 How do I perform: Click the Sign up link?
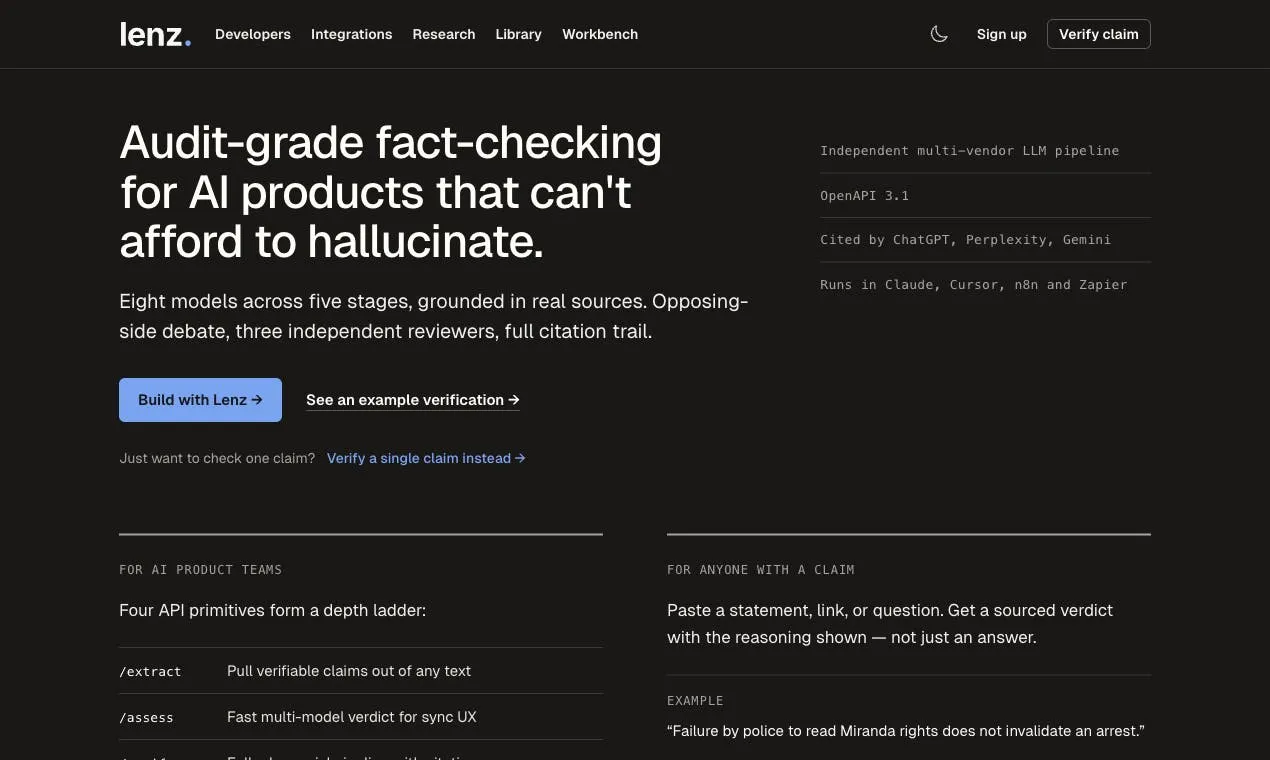1001,34
